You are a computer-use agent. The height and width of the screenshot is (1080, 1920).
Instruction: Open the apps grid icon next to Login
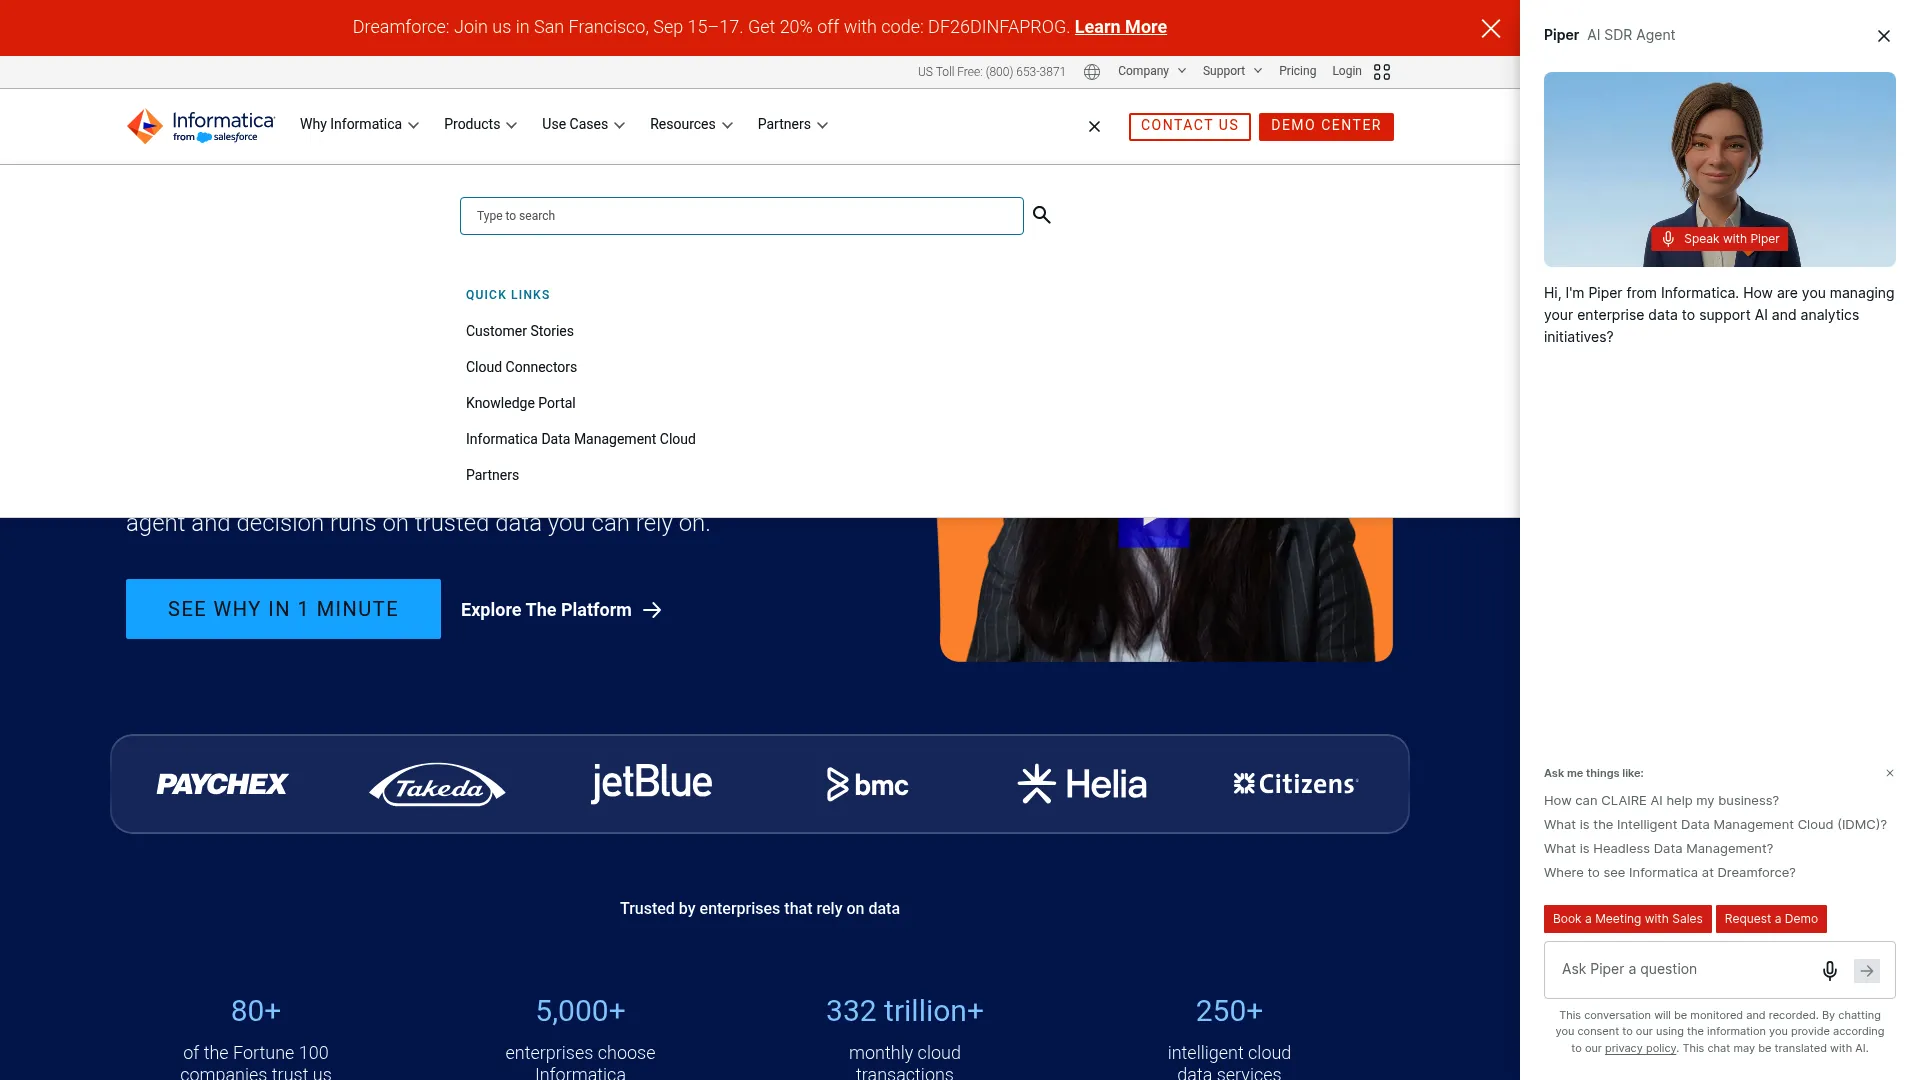tap(1382, 72)
